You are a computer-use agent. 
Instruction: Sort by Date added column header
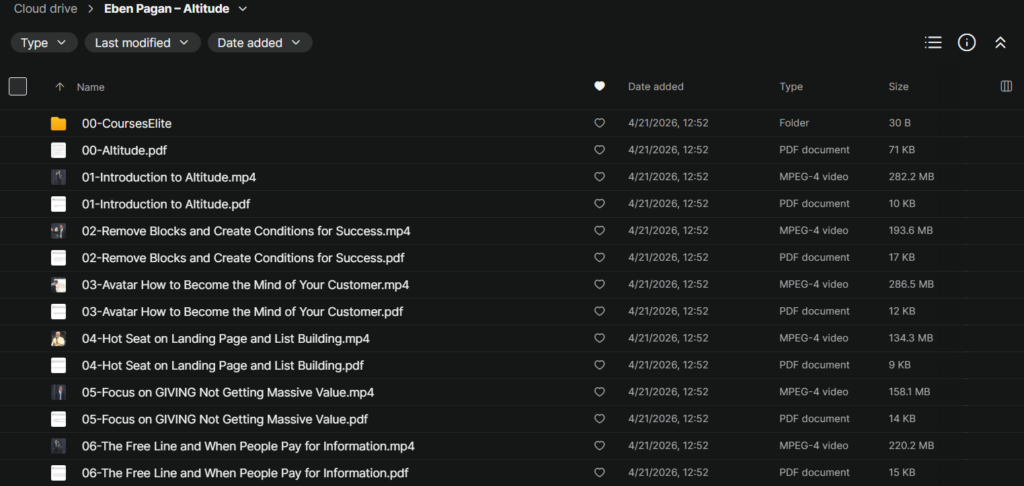[x=656, y=86]
